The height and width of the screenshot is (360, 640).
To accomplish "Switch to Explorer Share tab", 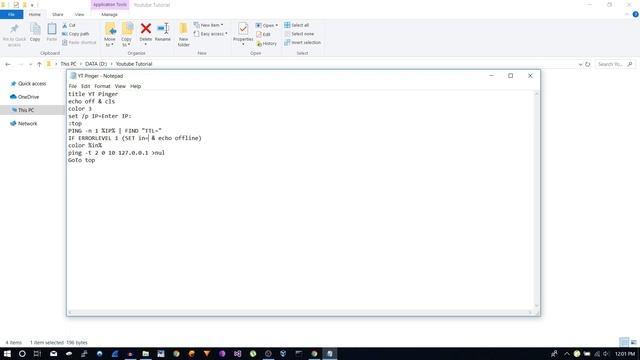I will 58,14.
